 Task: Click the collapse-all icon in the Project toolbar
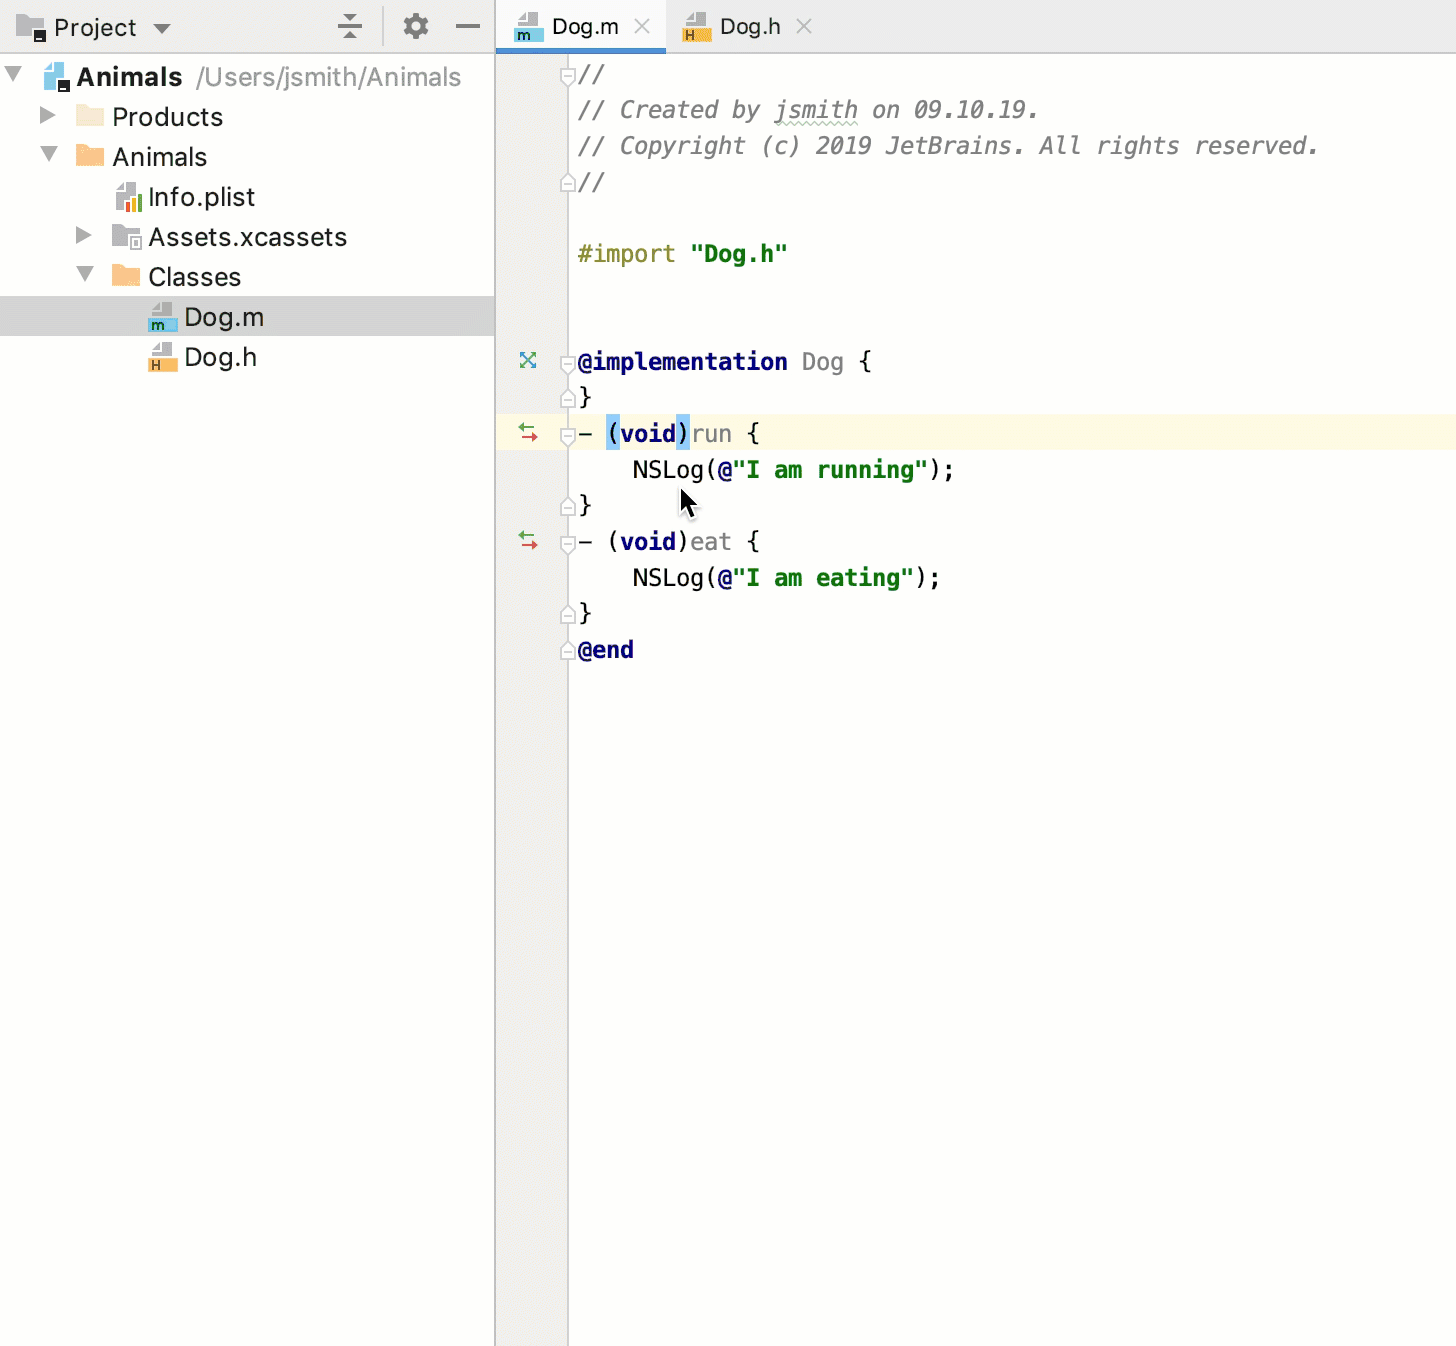tap(349, 27)
